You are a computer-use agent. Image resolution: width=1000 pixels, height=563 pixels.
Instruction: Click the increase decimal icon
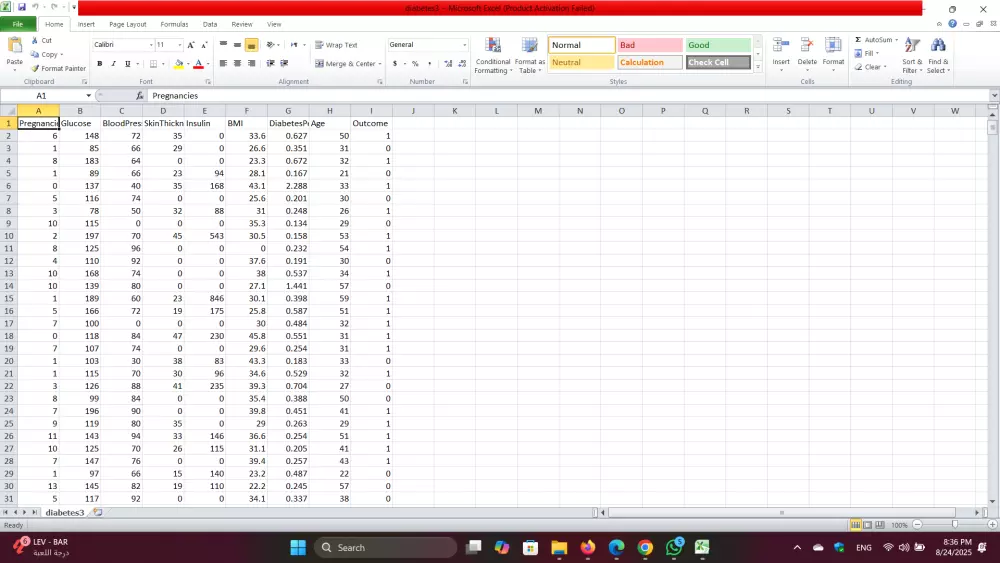click(448, 64)
